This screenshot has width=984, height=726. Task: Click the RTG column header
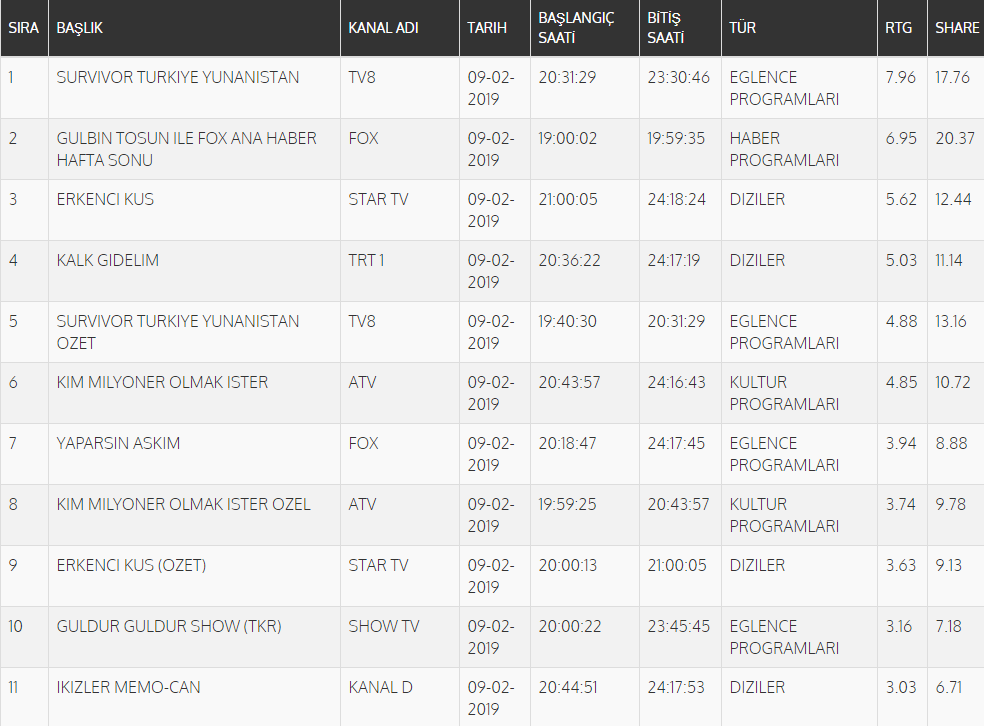pyautogui.click(x=898, y=28)
